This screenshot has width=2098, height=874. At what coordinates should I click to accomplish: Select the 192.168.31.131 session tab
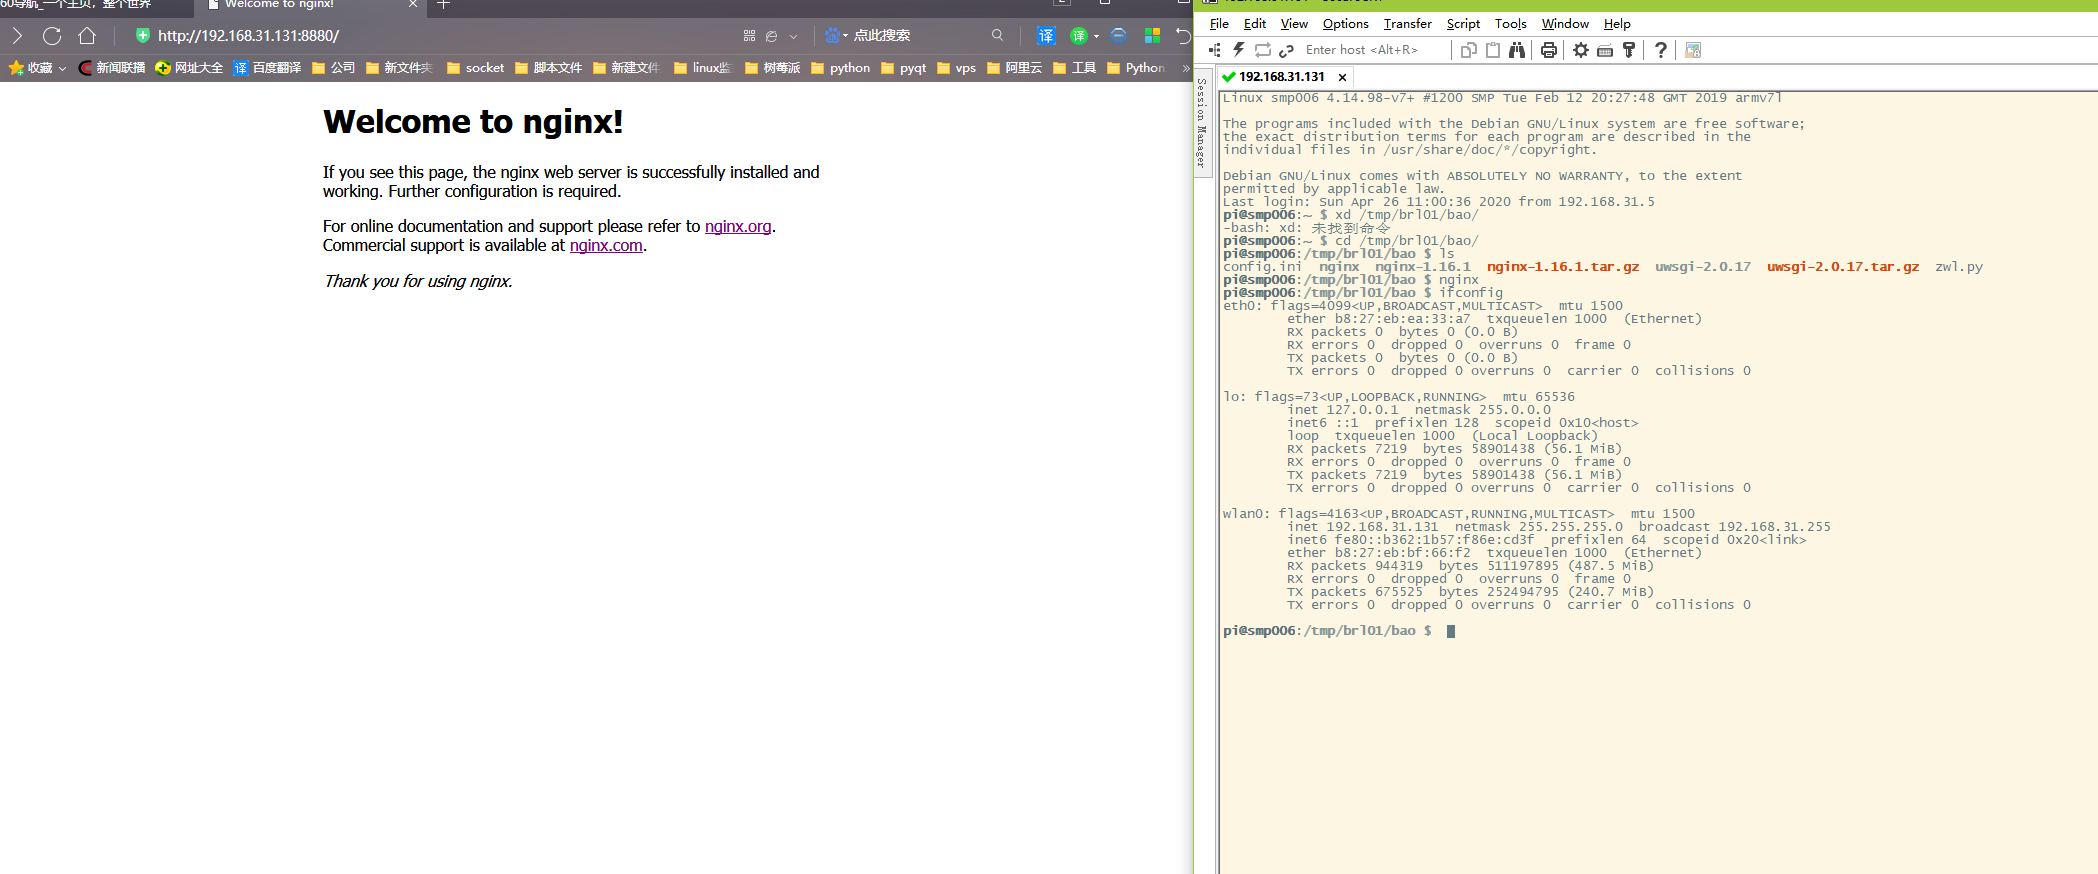point(1284,77)
